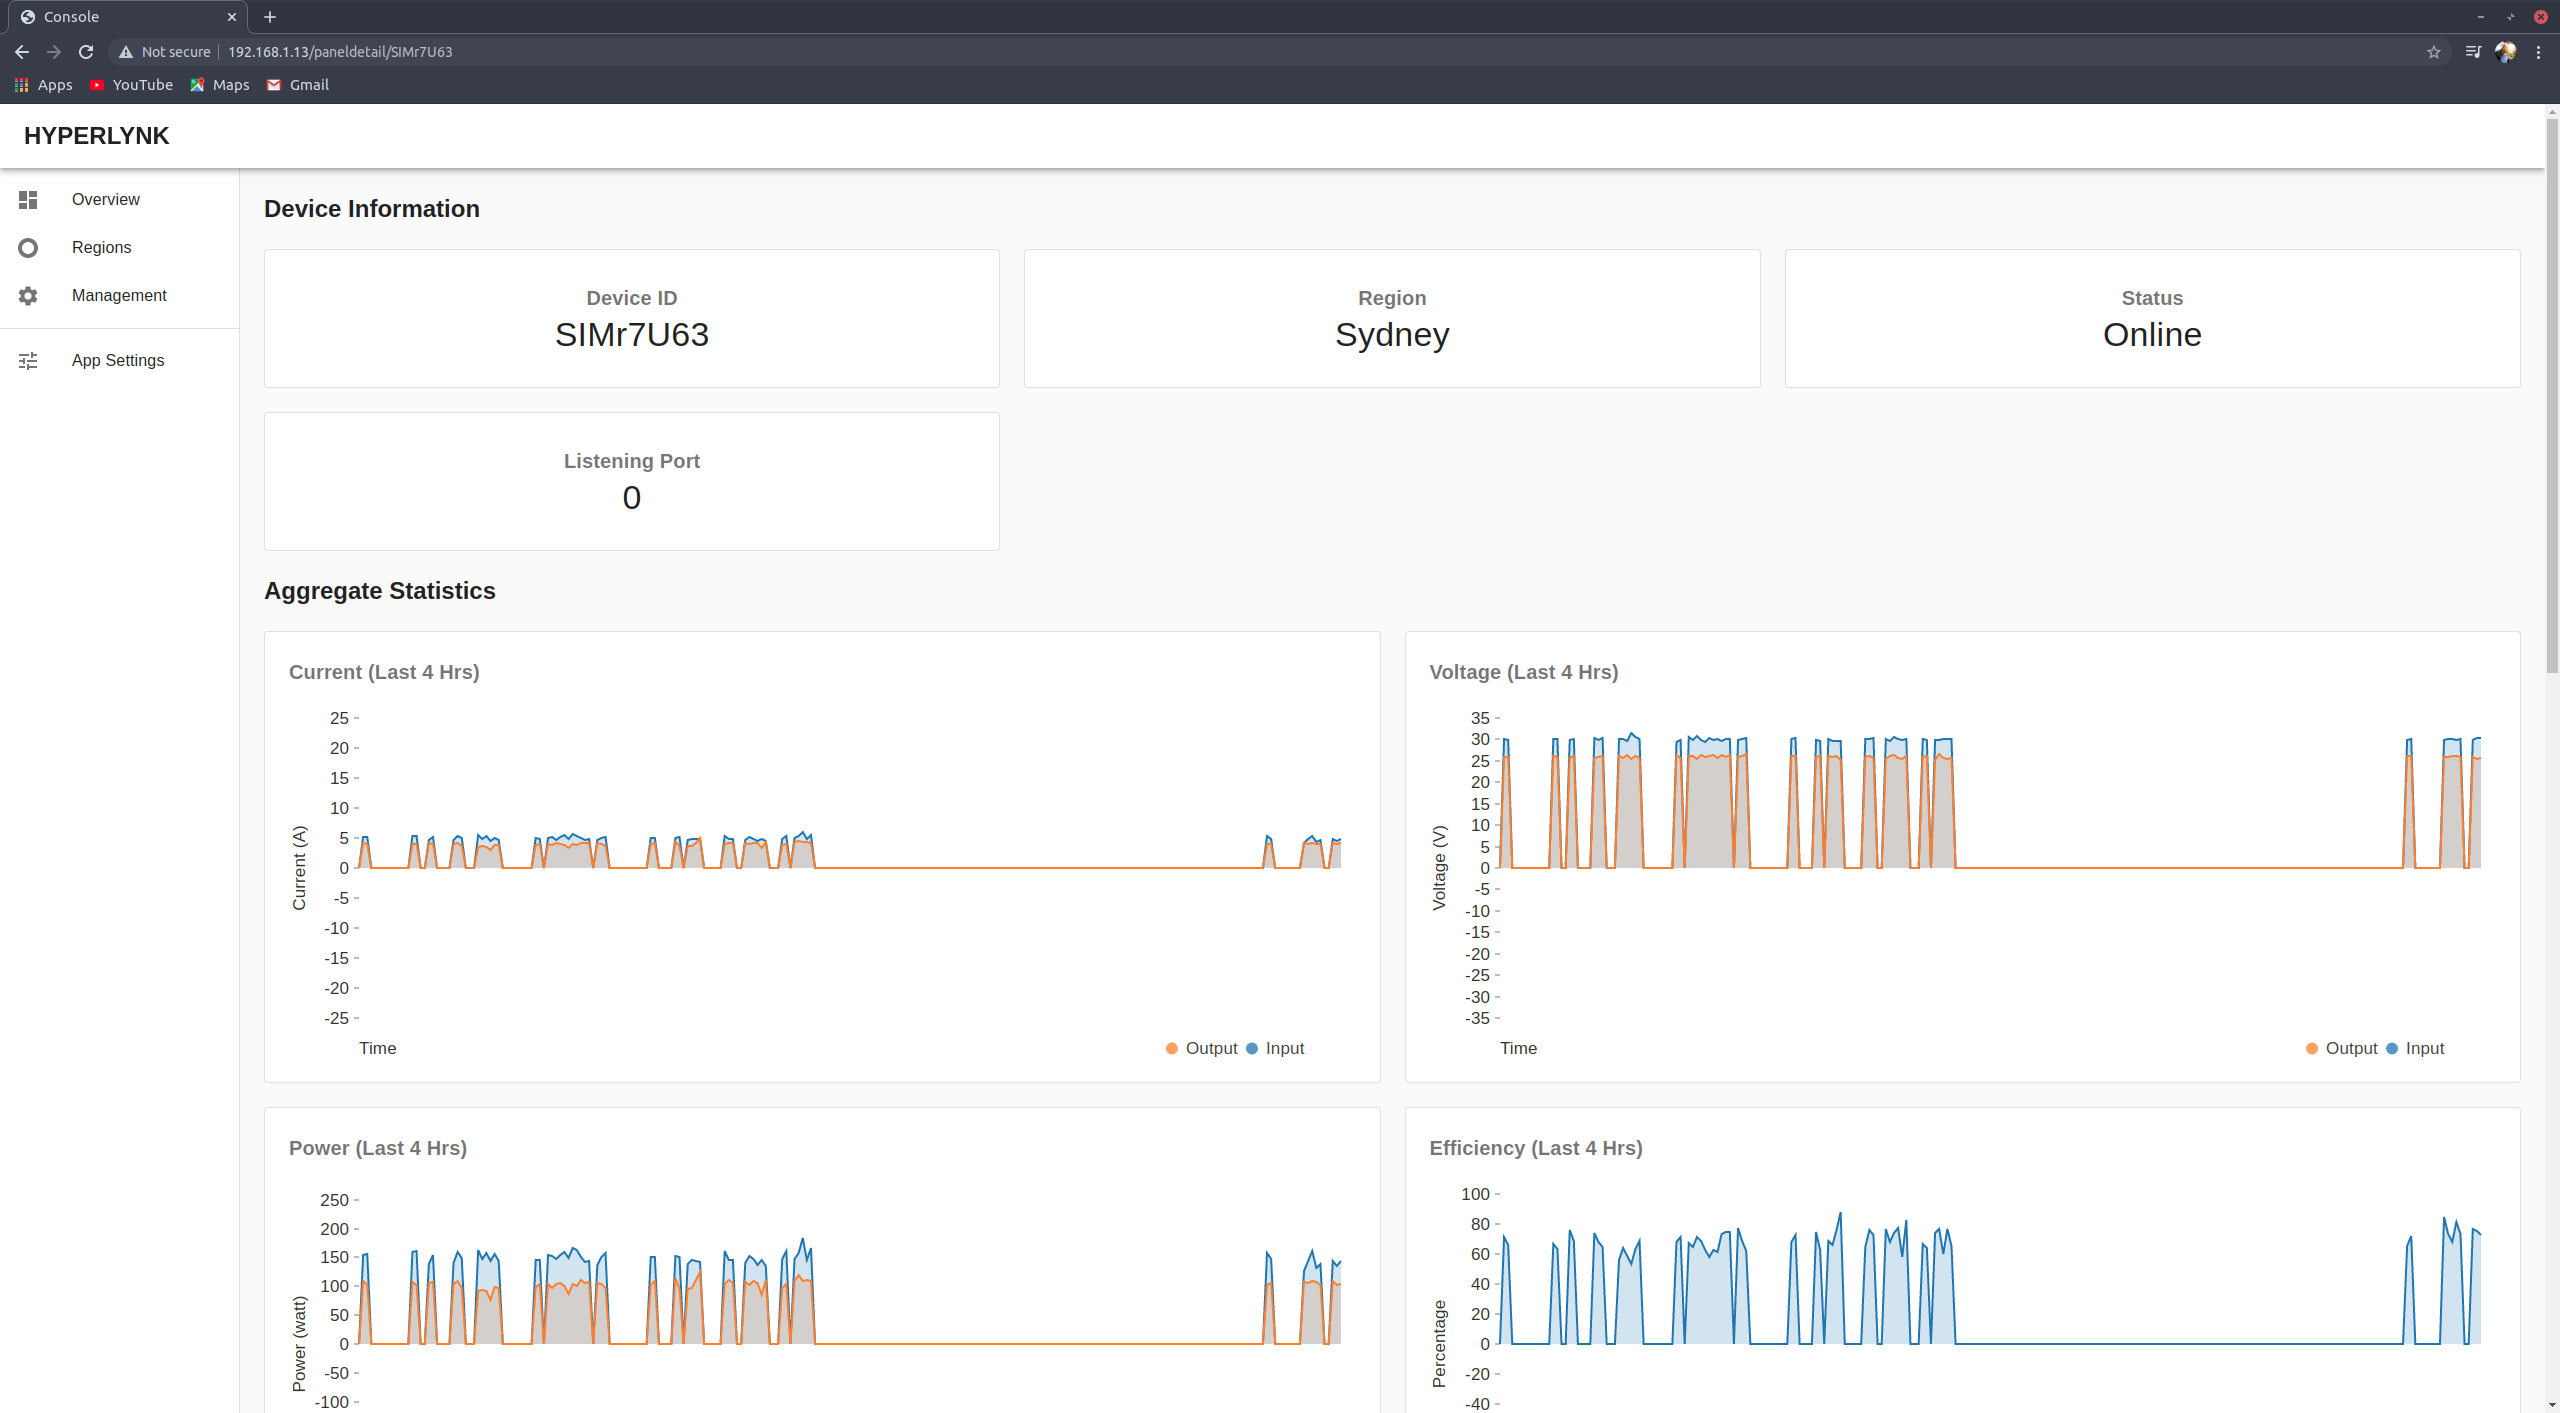Image resolution: width=2560 pixels, height=1413 pixels.
Task: Open the media control playlist icon
Action: 2473,52
